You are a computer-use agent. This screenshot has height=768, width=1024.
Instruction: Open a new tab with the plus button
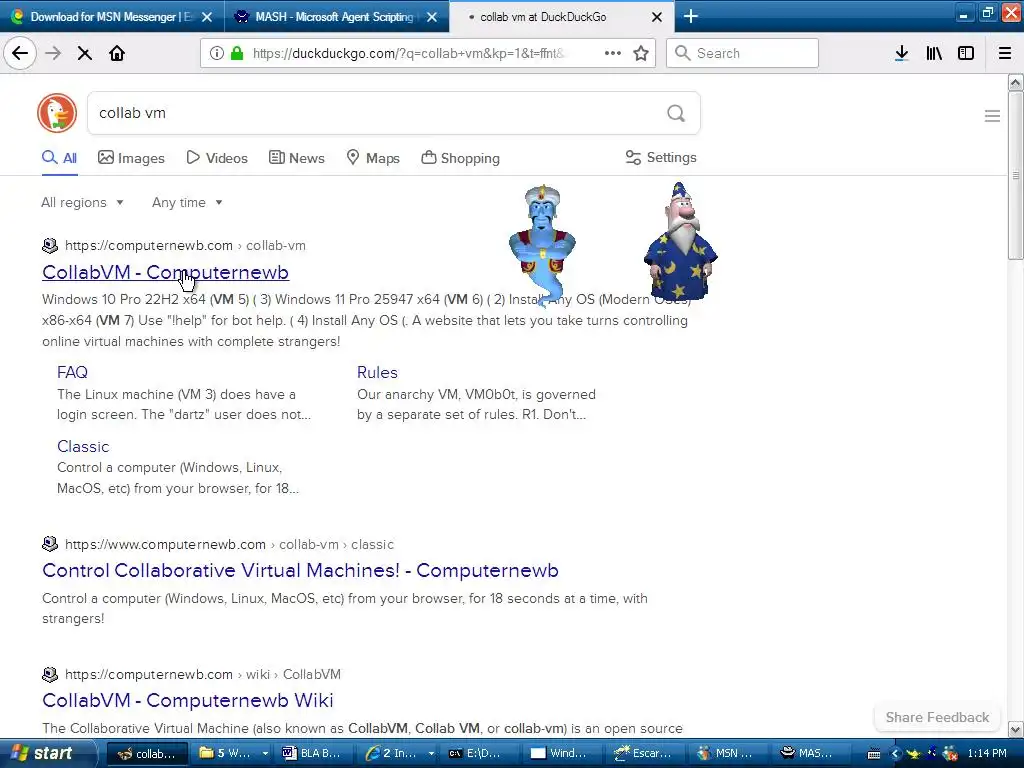coord(690,16)
